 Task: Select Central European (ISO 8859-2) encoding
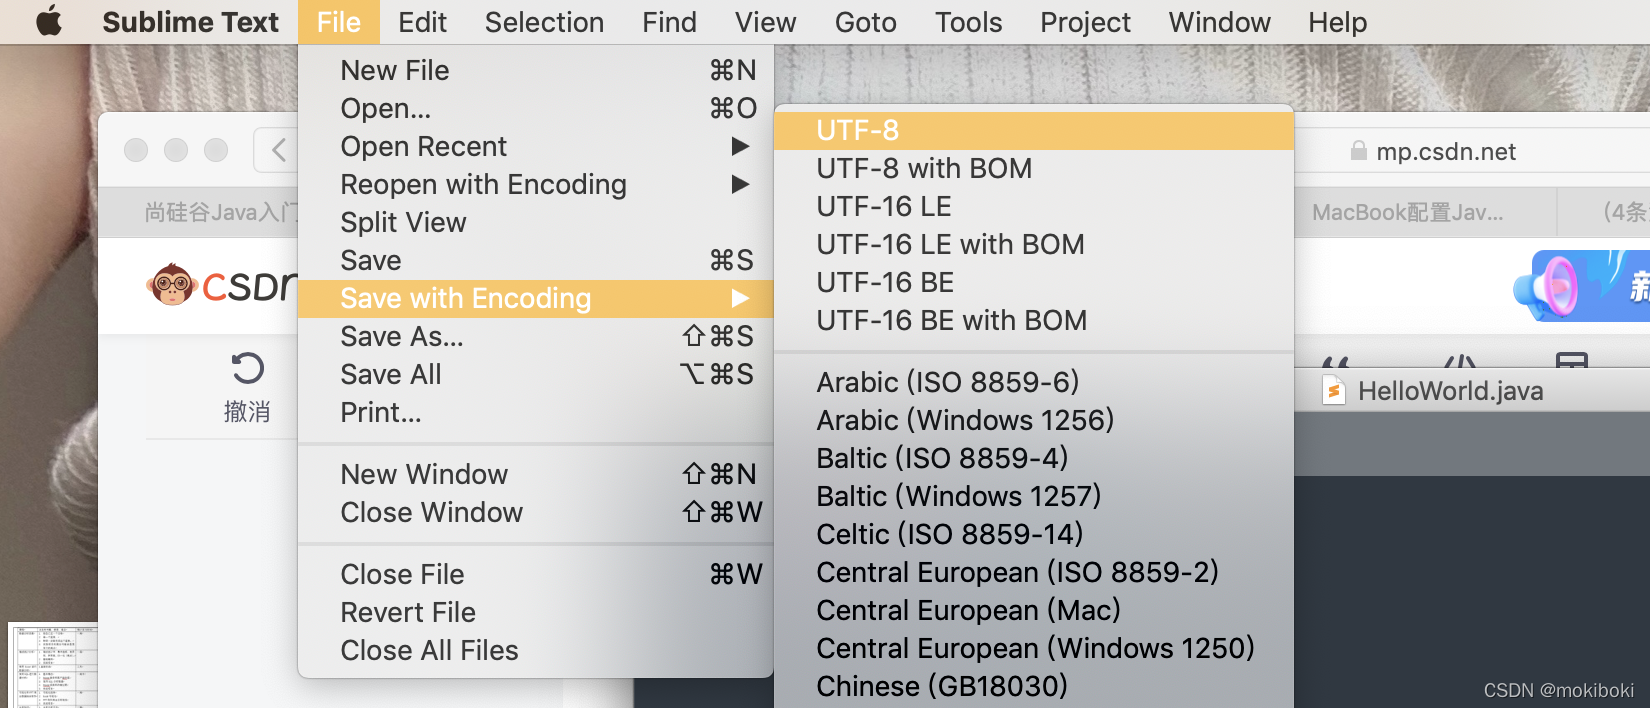pos(1034,572)
